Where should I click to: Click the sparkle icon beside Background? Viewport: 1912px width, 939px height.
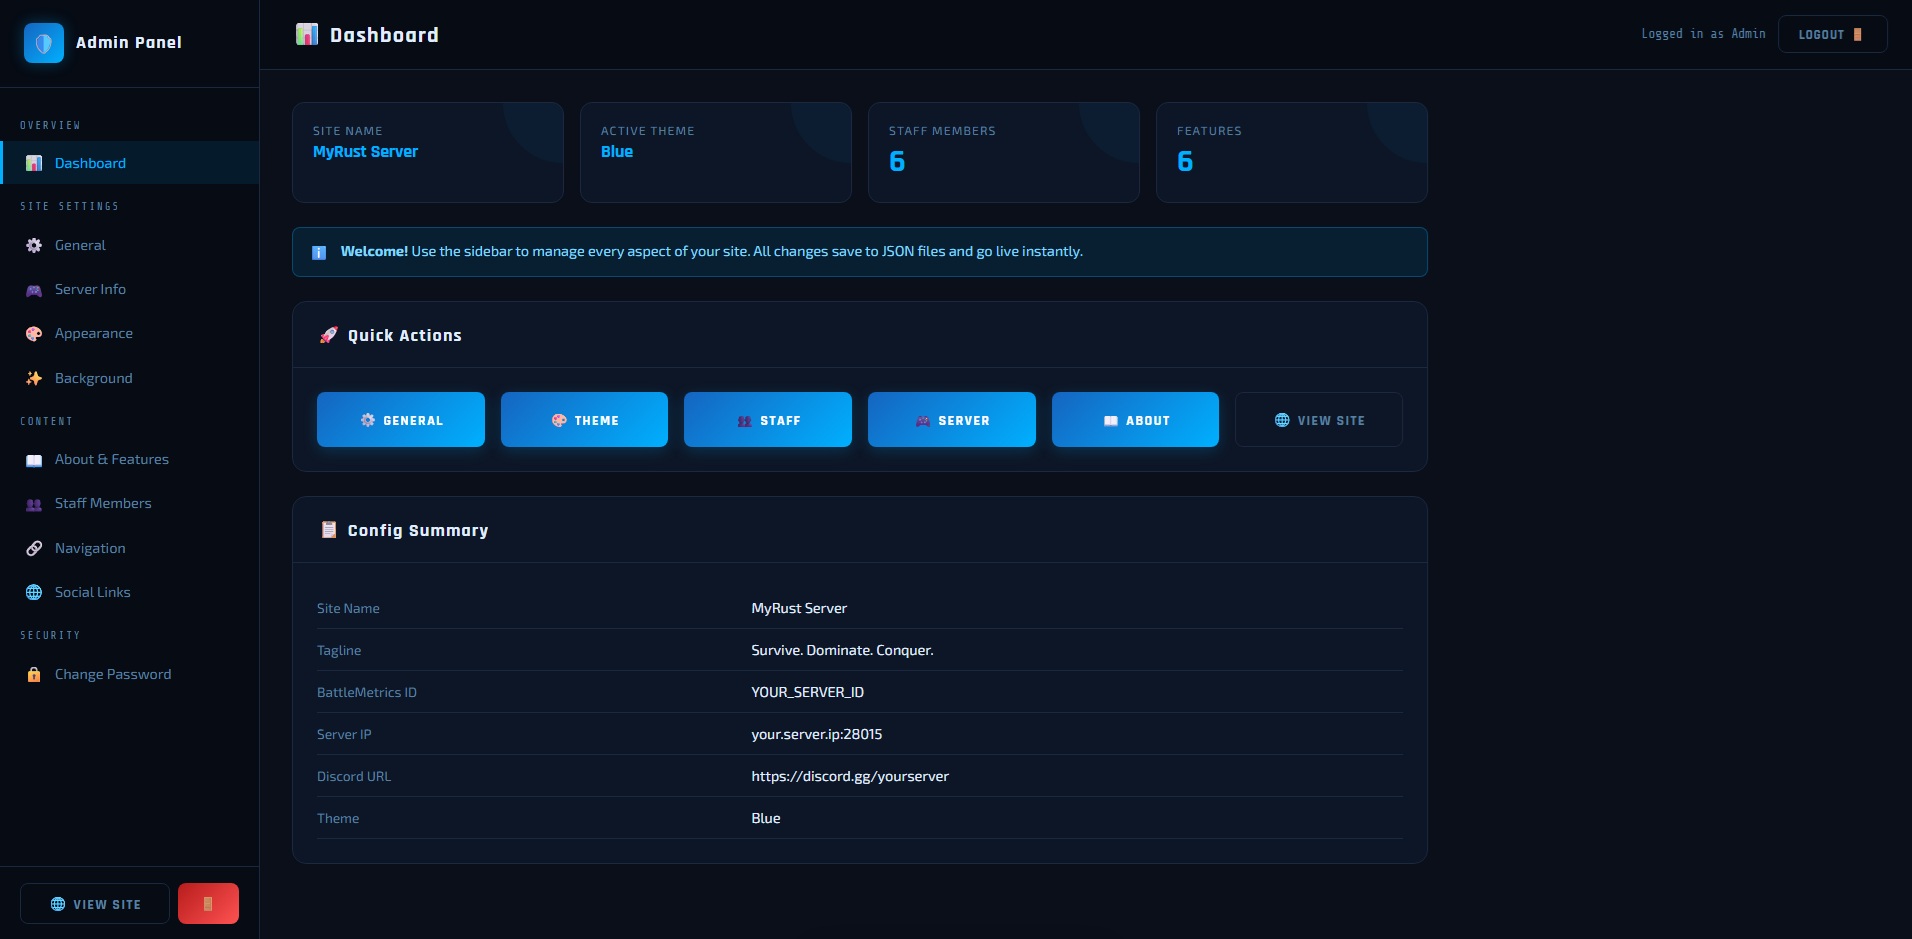[34, 378]
